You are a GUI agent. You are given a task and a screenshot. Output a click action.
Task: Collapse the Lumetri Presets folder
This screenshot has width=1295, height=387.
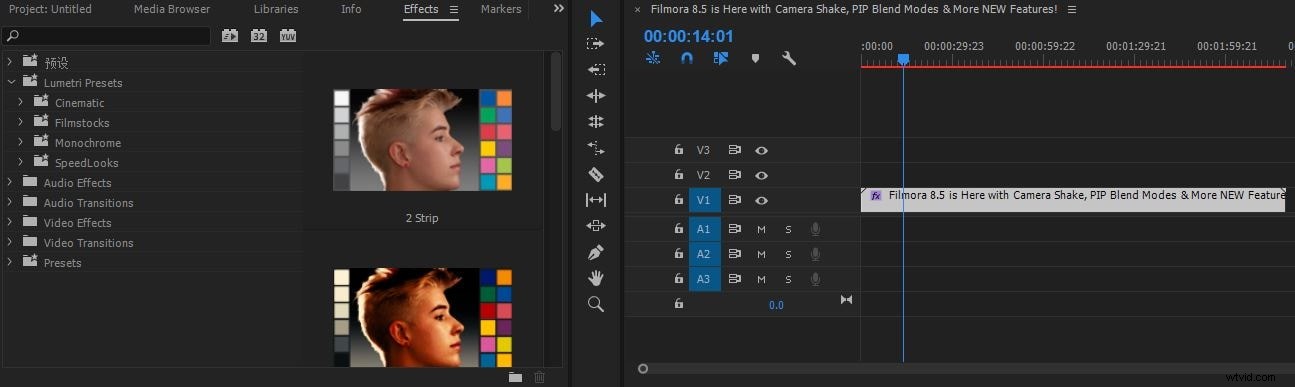point(11,82)
